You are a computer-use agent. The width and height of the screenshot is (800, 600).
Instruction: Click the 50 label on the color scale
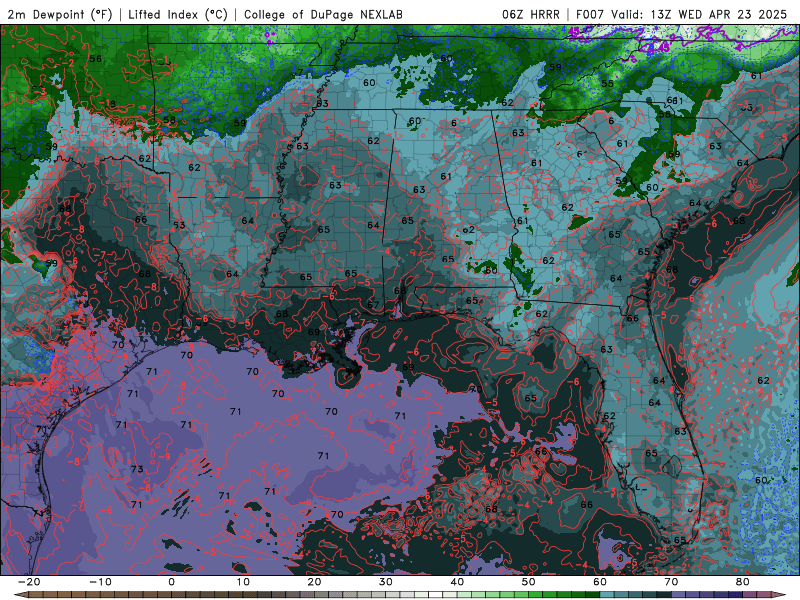tap(529, 582)
